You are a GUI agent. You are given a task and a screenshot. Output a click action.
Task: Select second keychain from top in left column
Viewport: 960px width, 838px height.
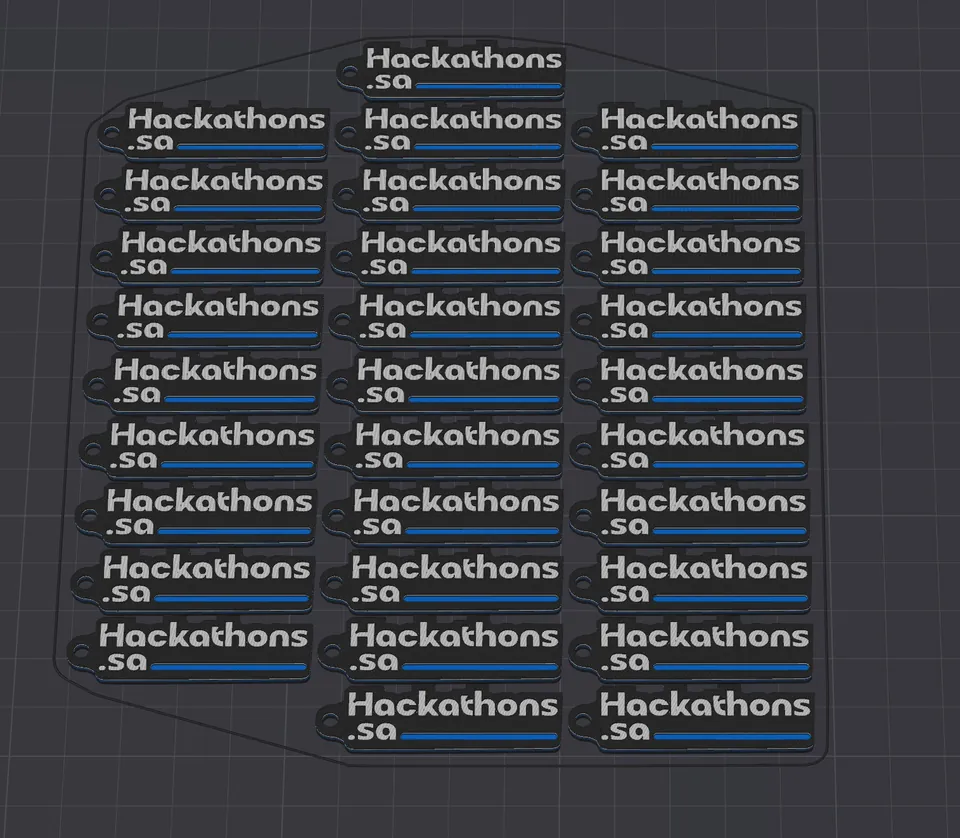click(211, 193)
